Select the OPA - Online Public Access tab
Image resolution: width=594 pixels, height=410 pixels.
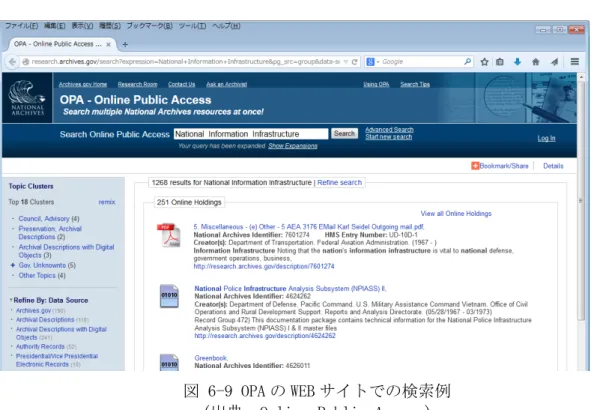click(x=58, y=44)
